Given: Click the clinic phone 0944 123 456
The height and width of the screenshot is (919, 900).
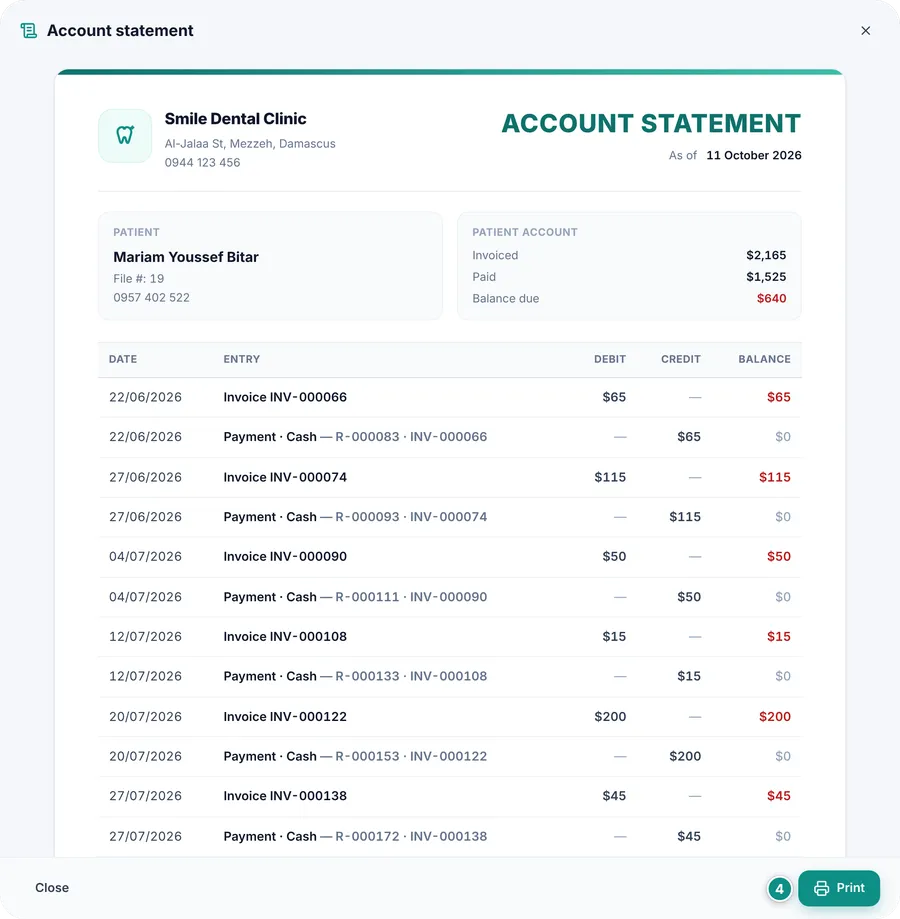Looking at the screenshot, I should click(202, 162).
